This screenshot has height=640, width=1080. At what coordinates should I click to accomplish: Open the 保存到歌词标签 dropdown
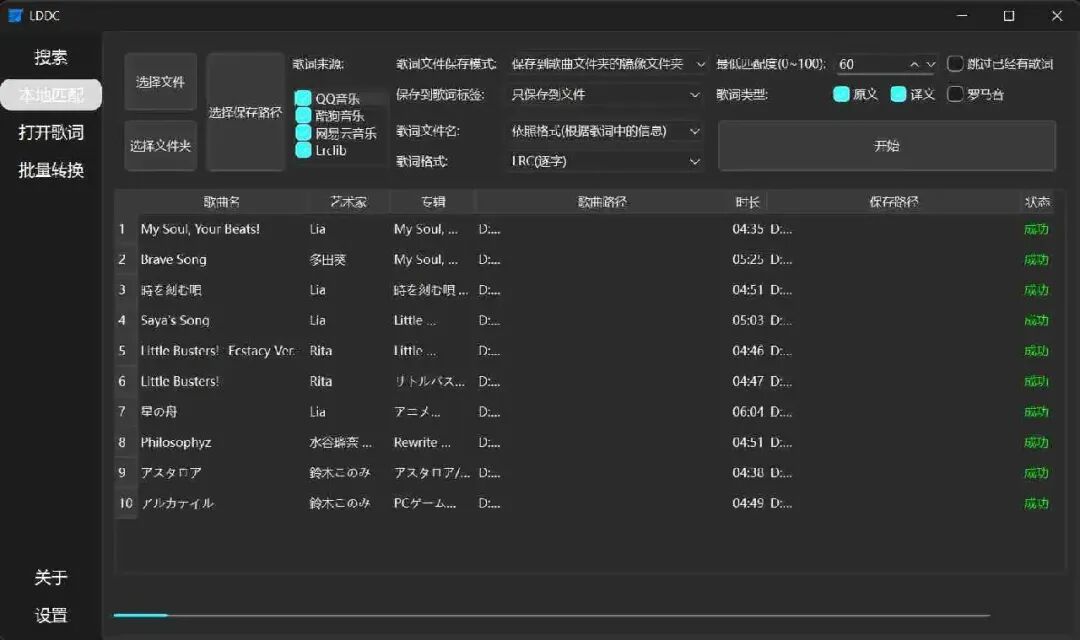(x=606, y=94)
